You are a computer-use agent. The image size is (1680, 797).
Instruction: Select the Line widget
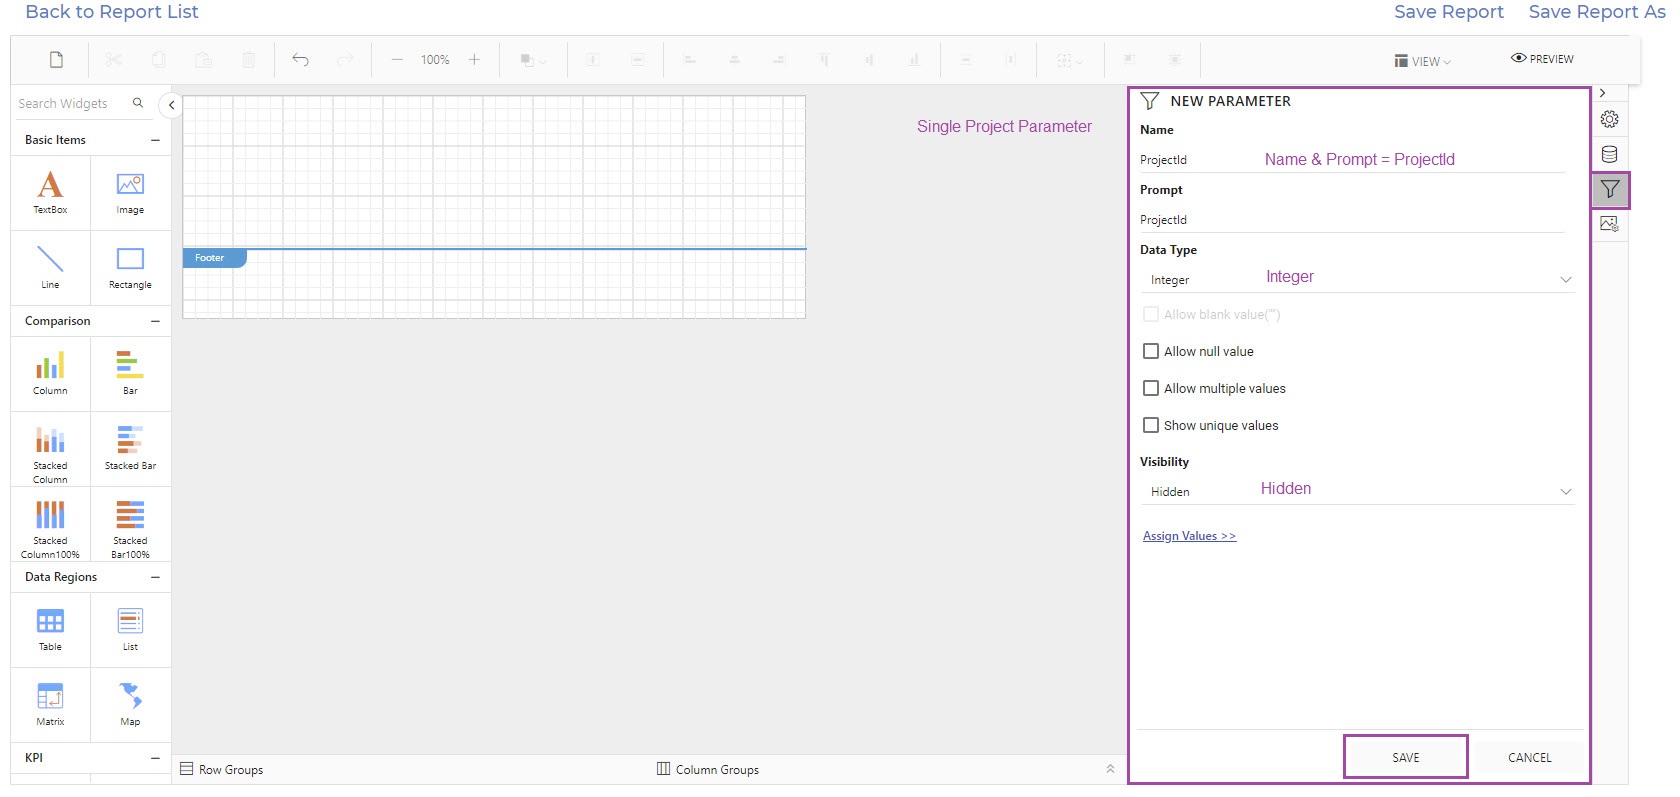[x=50, y=268]
